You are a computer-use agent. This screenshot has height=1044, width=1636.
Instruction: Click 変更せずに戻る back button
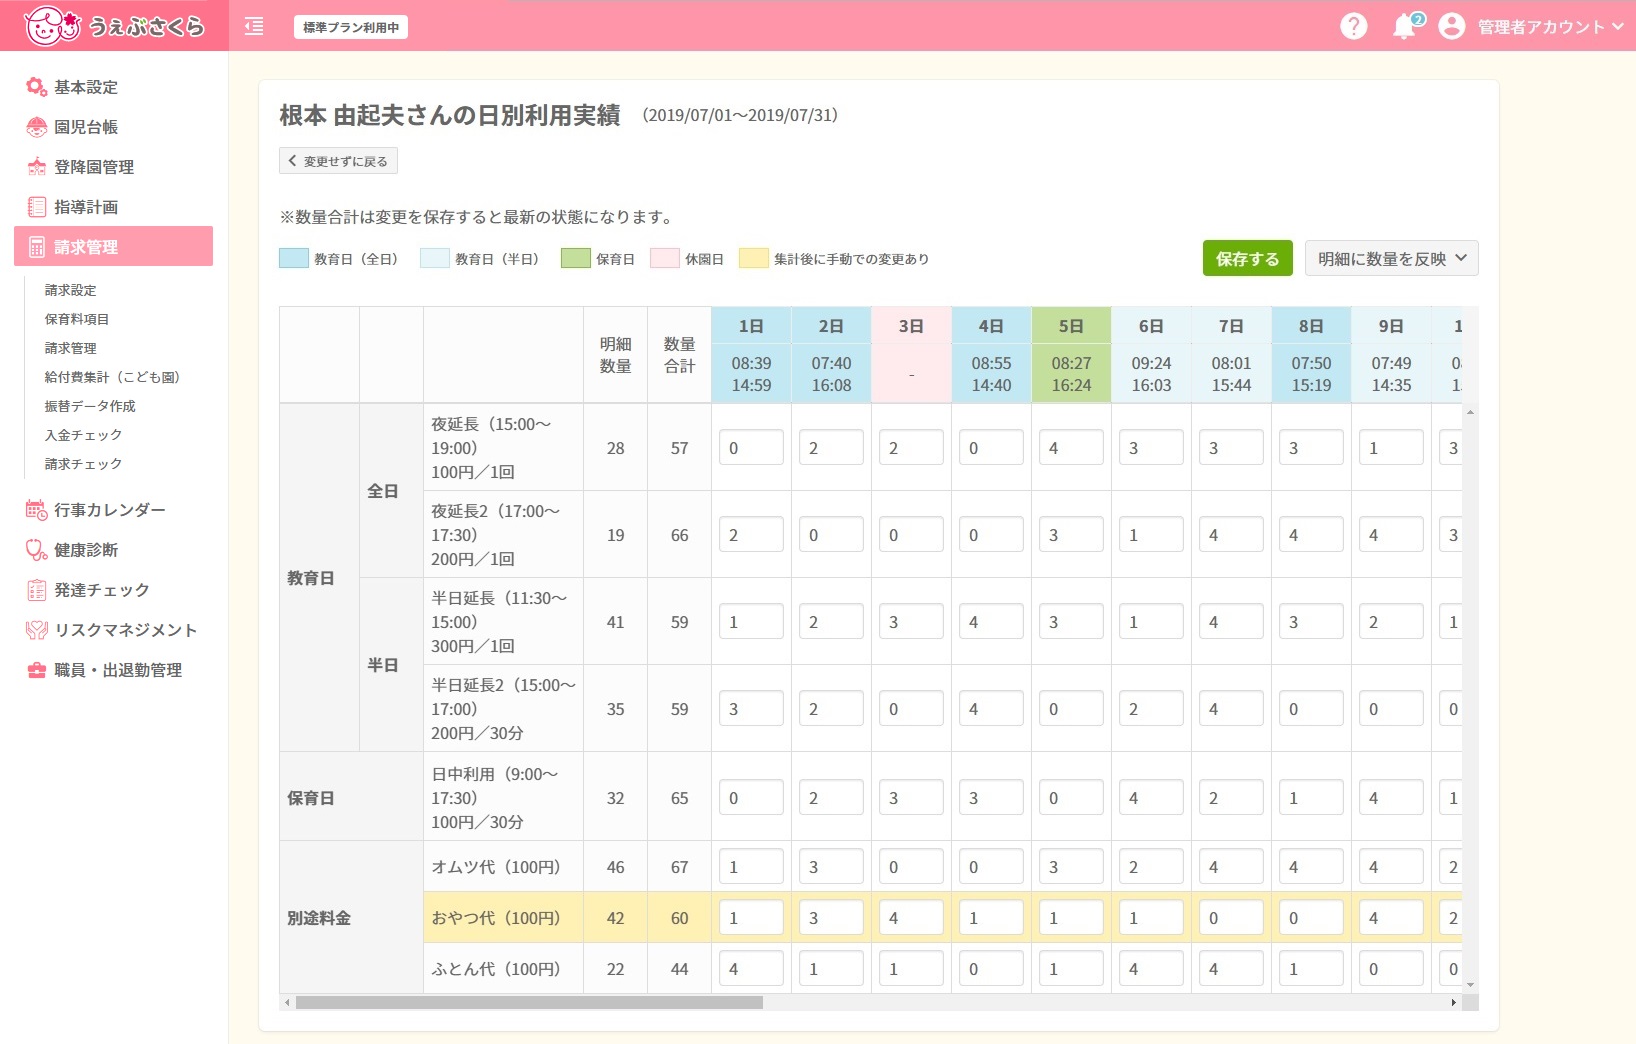coord(338,161)
